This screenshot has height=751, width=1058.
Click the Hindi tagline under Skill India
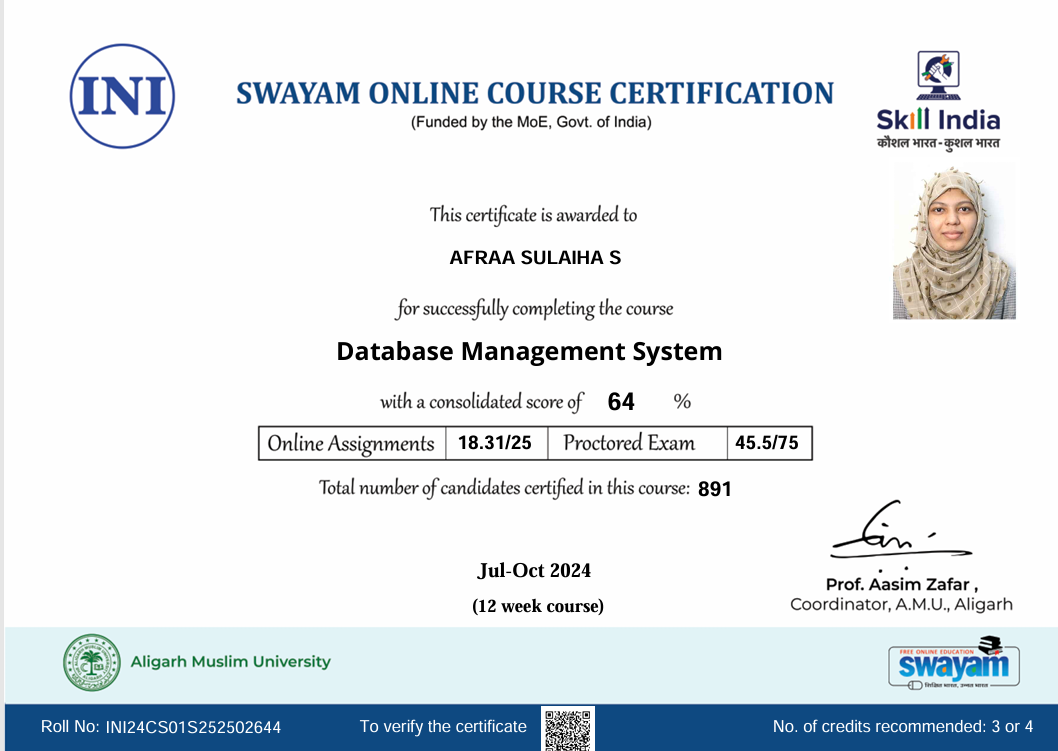(x=938, y=143)
